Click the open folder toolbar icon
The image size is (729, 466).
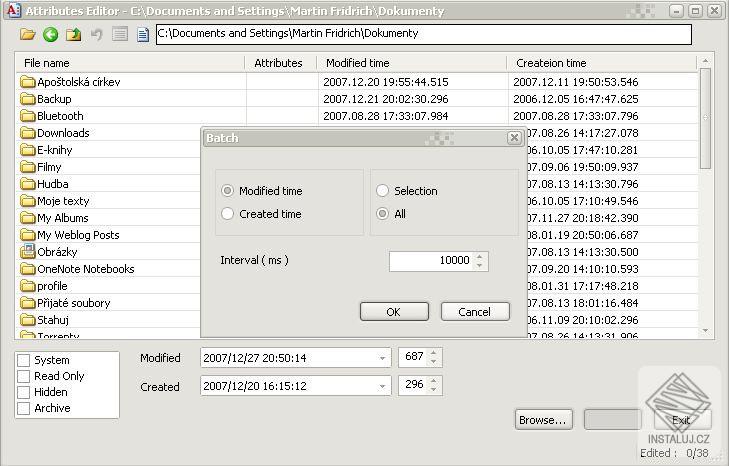pos(27,34)
